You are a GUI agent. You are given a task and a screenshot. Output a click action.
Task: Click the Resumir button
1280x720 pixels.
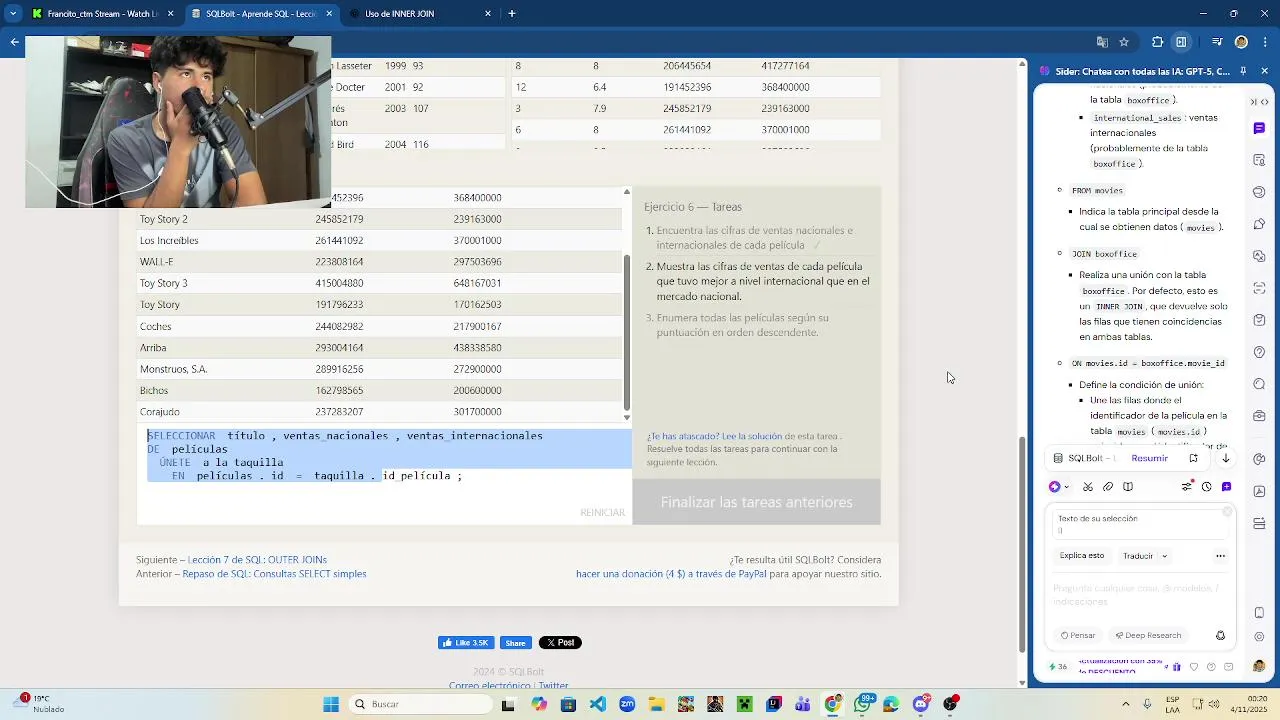1149,458
